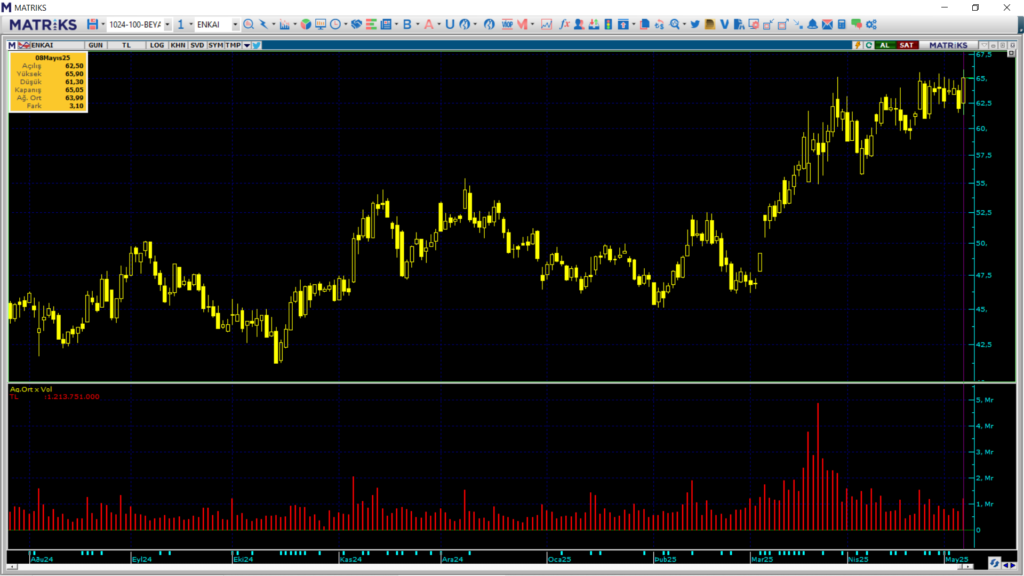The image size is (1024, 576).
Task: Open the mail envelope icon
Action: 826,24
